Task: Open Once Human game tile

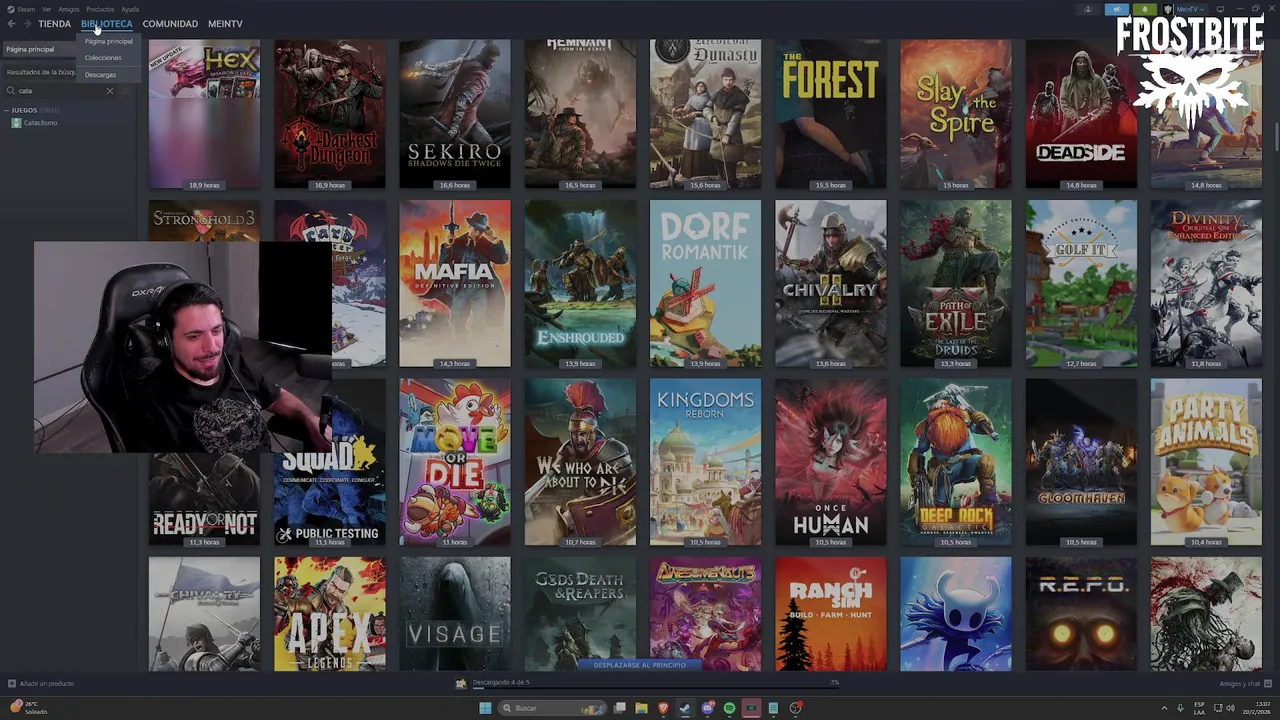Action: coord(831,462)
